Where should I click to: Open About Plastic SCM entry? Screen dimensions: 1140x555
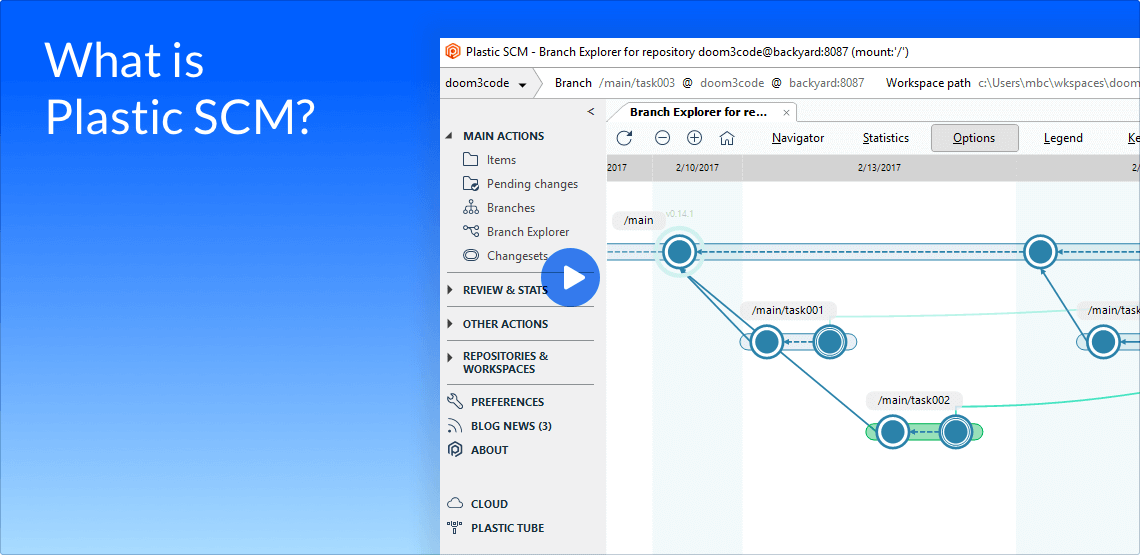click(x=478, y=450)
